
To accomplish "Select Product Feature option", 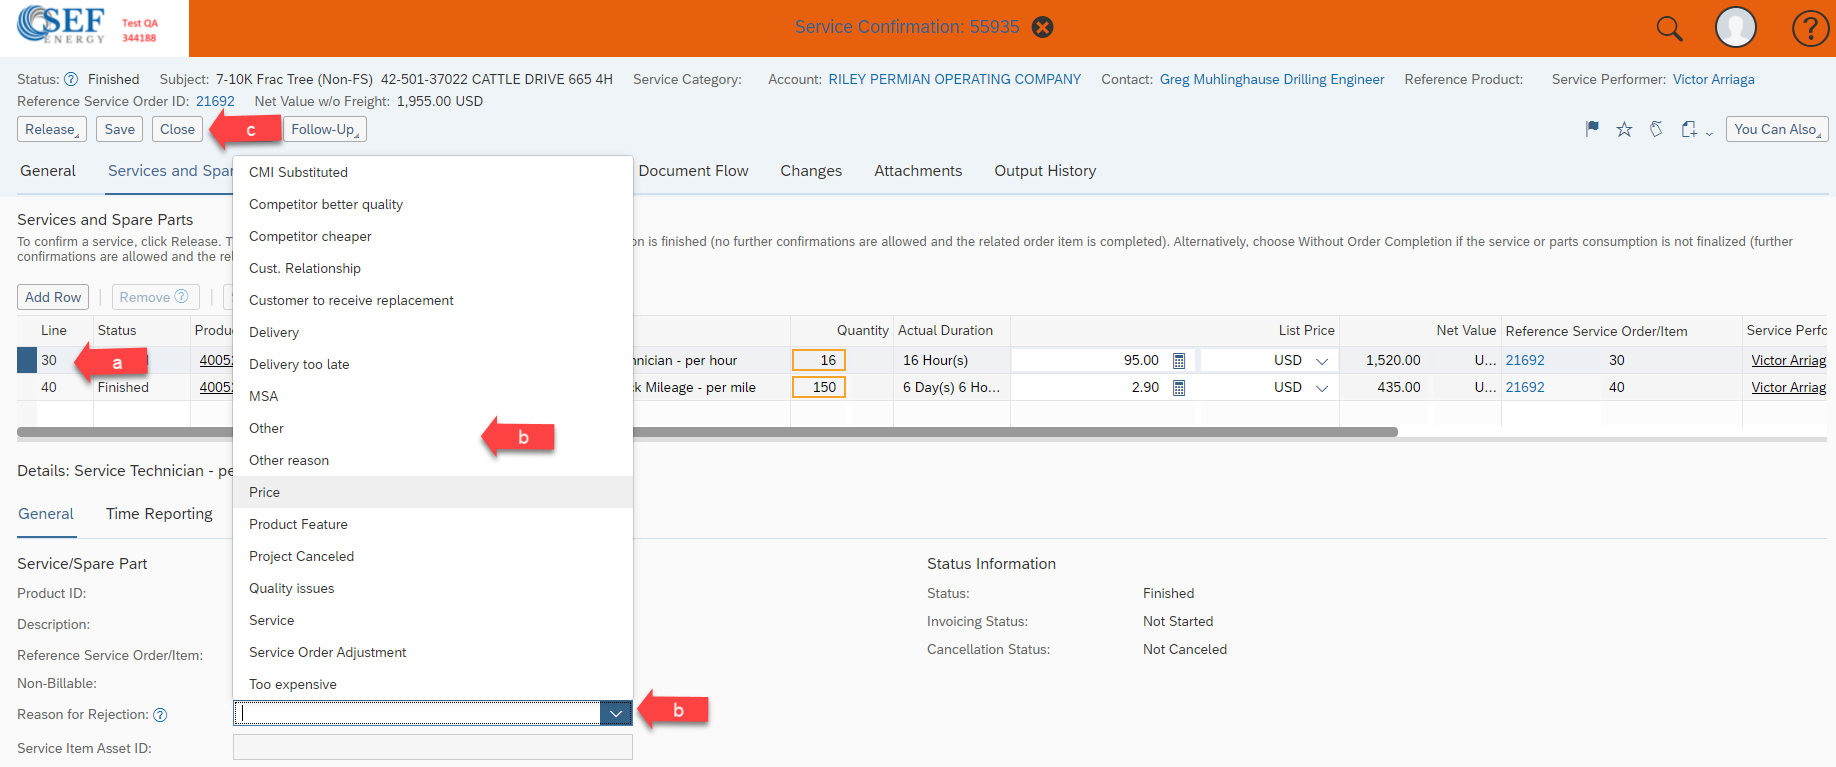I will [433, 524].
